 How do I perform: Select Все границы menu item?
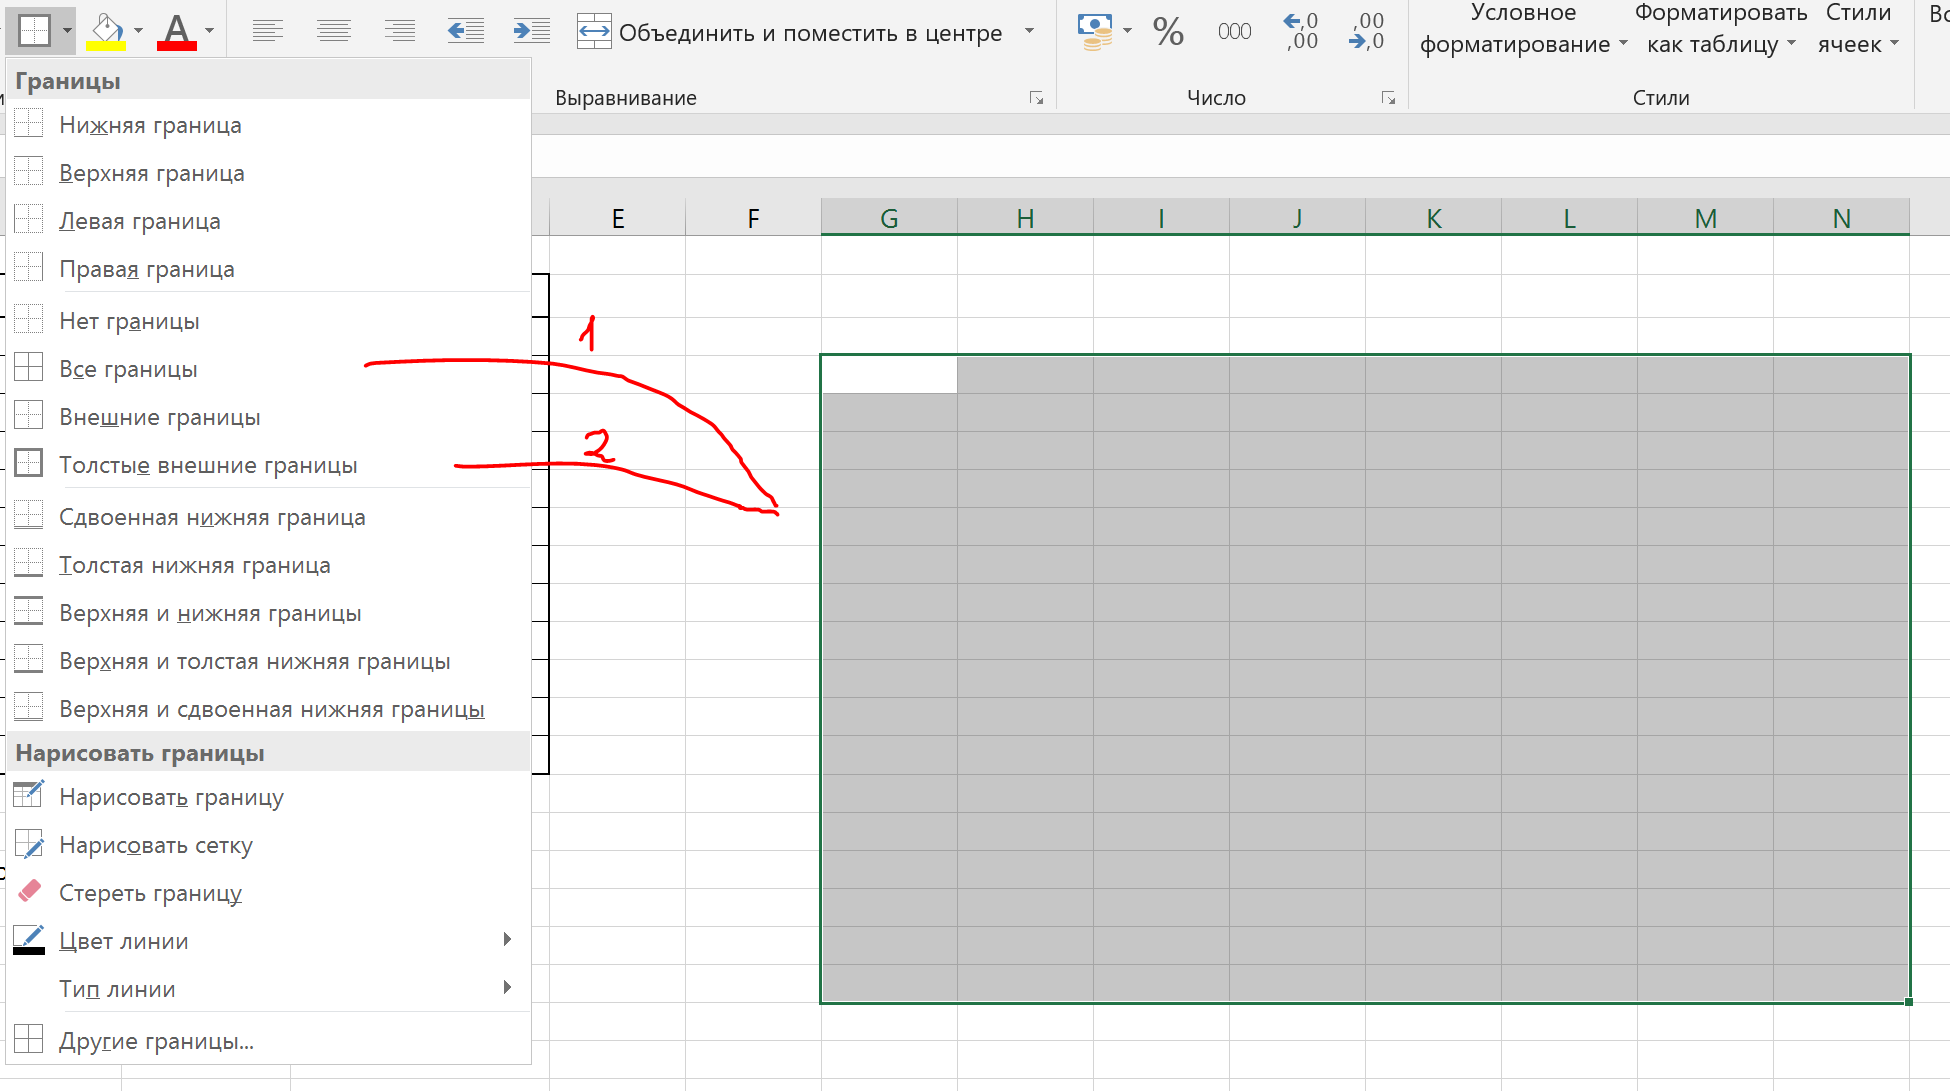pyautogui.click(x=128, y=369)
